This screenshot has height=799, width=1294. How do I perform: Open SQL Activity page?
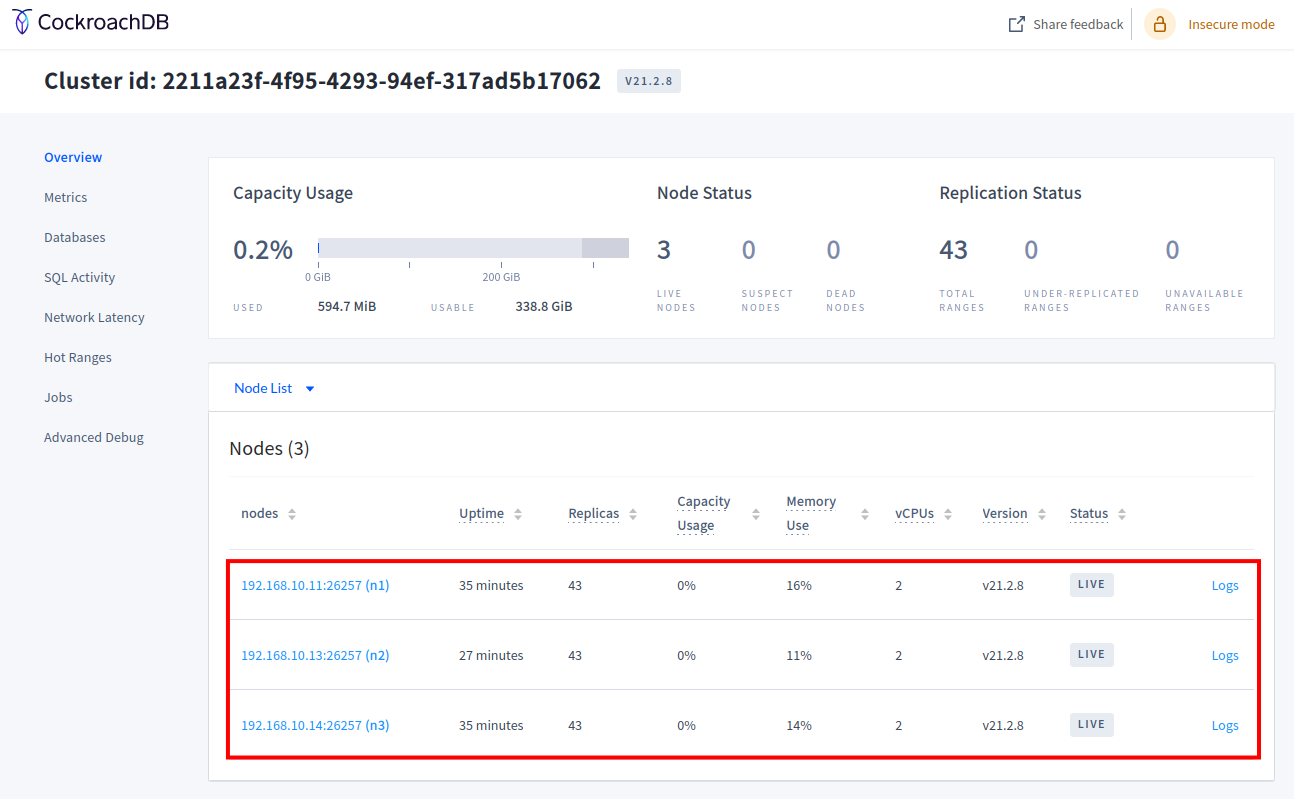(80, 277)
